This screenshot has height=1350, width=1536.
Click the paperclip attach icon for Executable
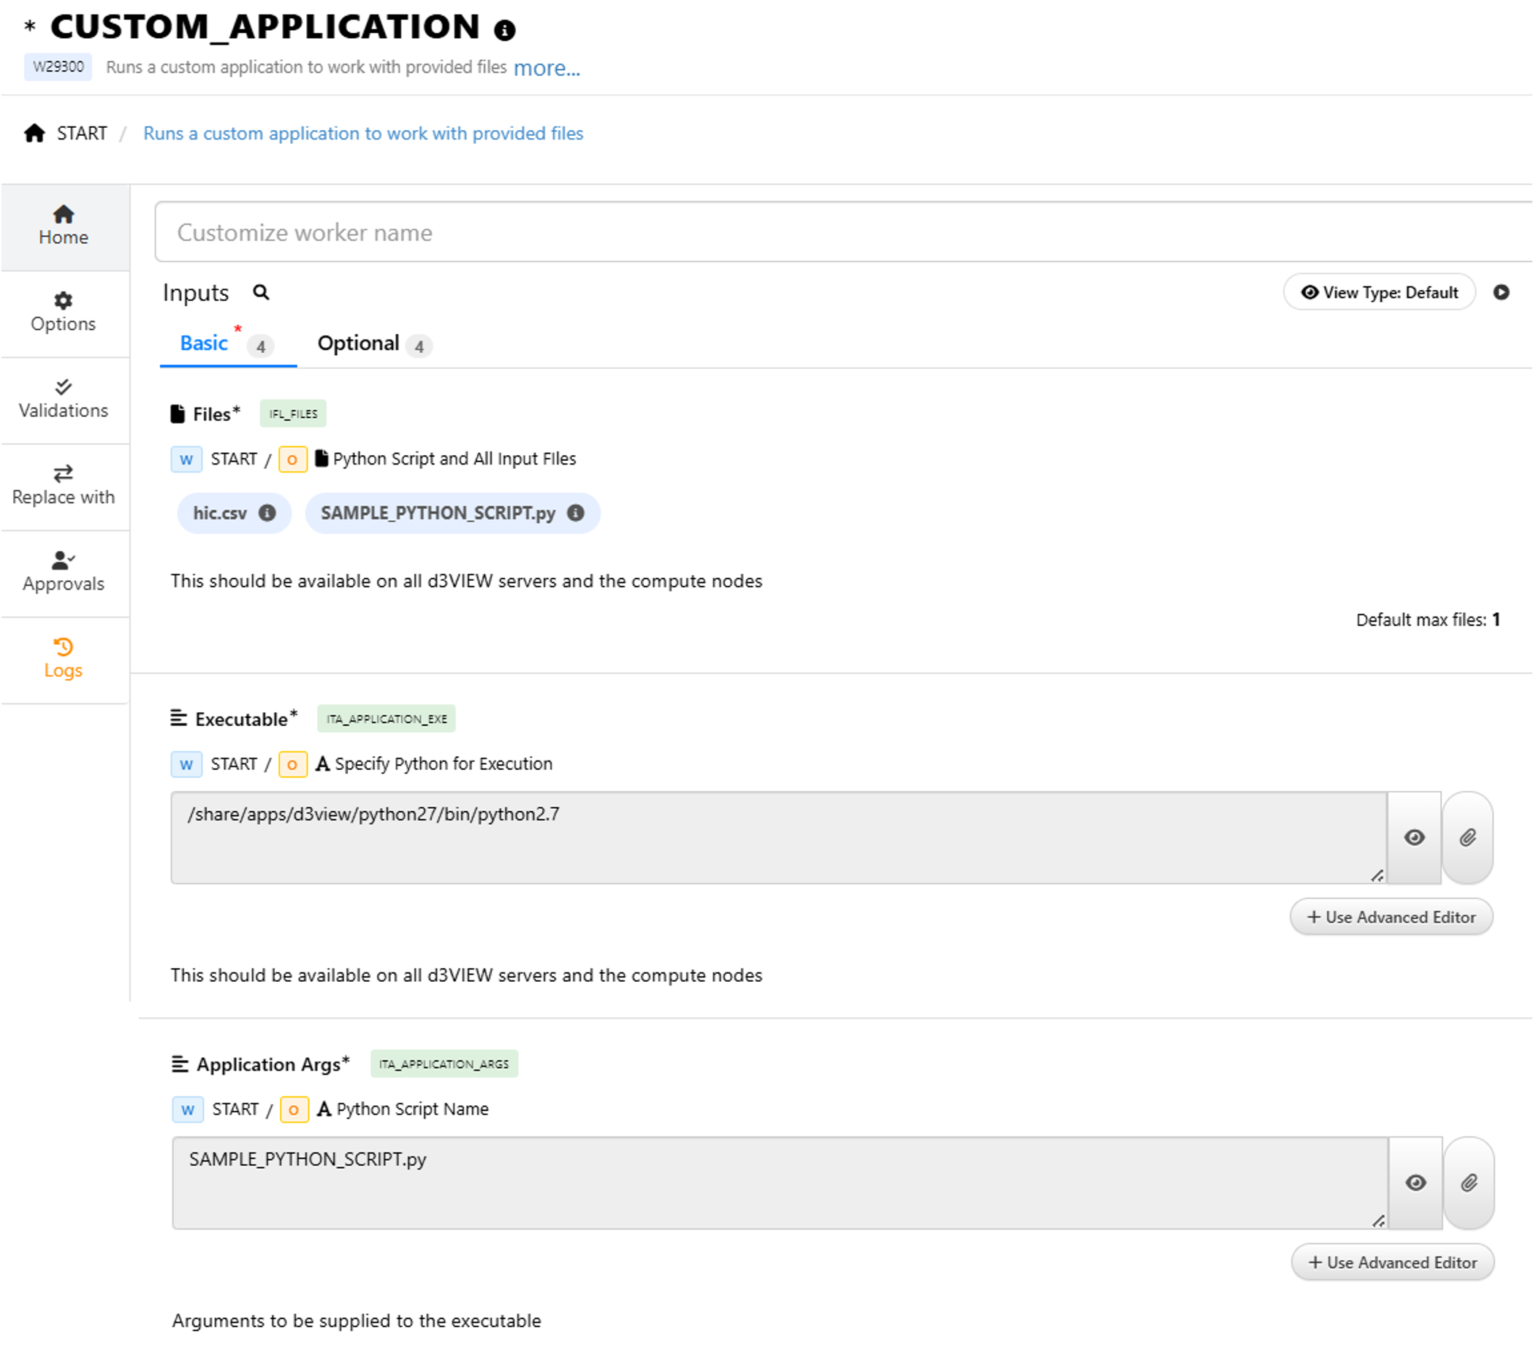1467,837
